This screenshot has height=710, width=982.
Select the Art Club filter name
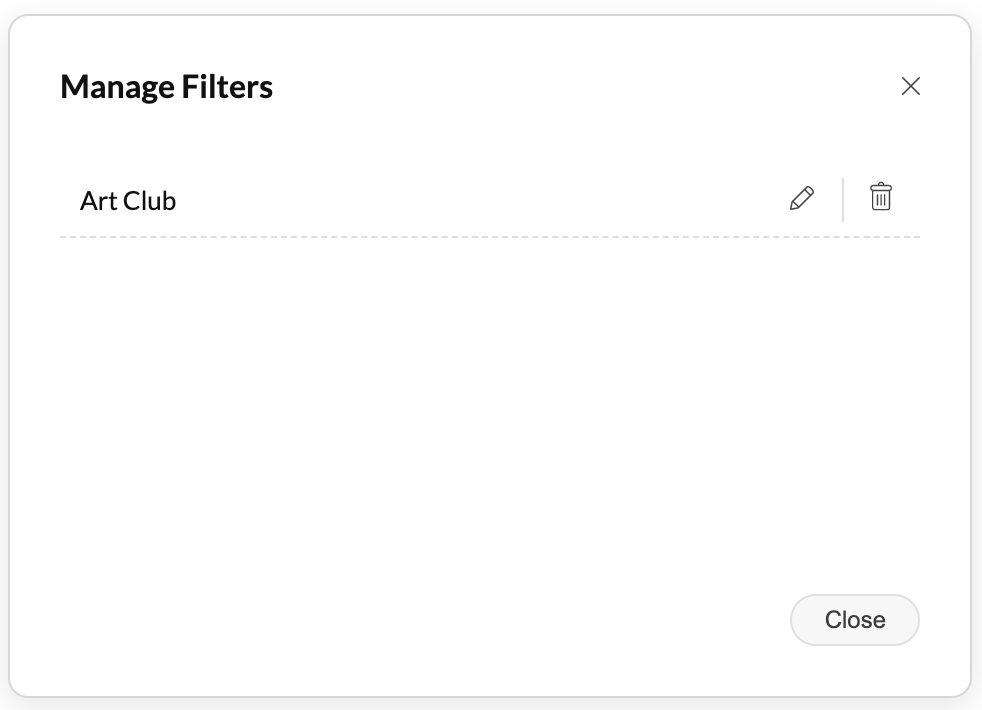(128, 201)
